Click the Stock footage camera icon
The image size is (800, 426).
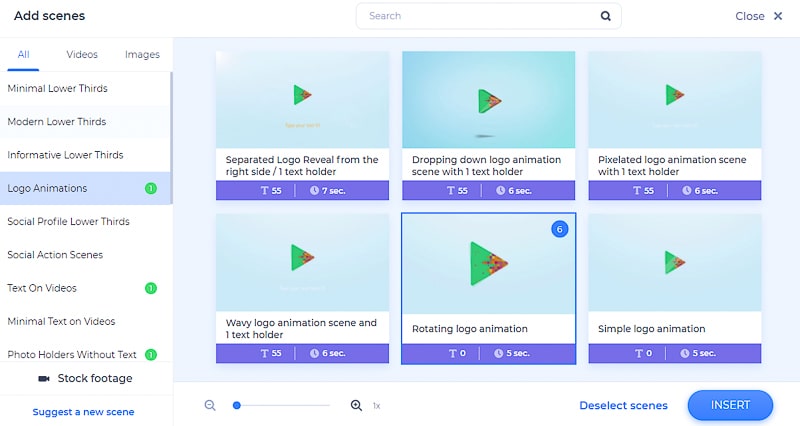[x=44, y=379]
